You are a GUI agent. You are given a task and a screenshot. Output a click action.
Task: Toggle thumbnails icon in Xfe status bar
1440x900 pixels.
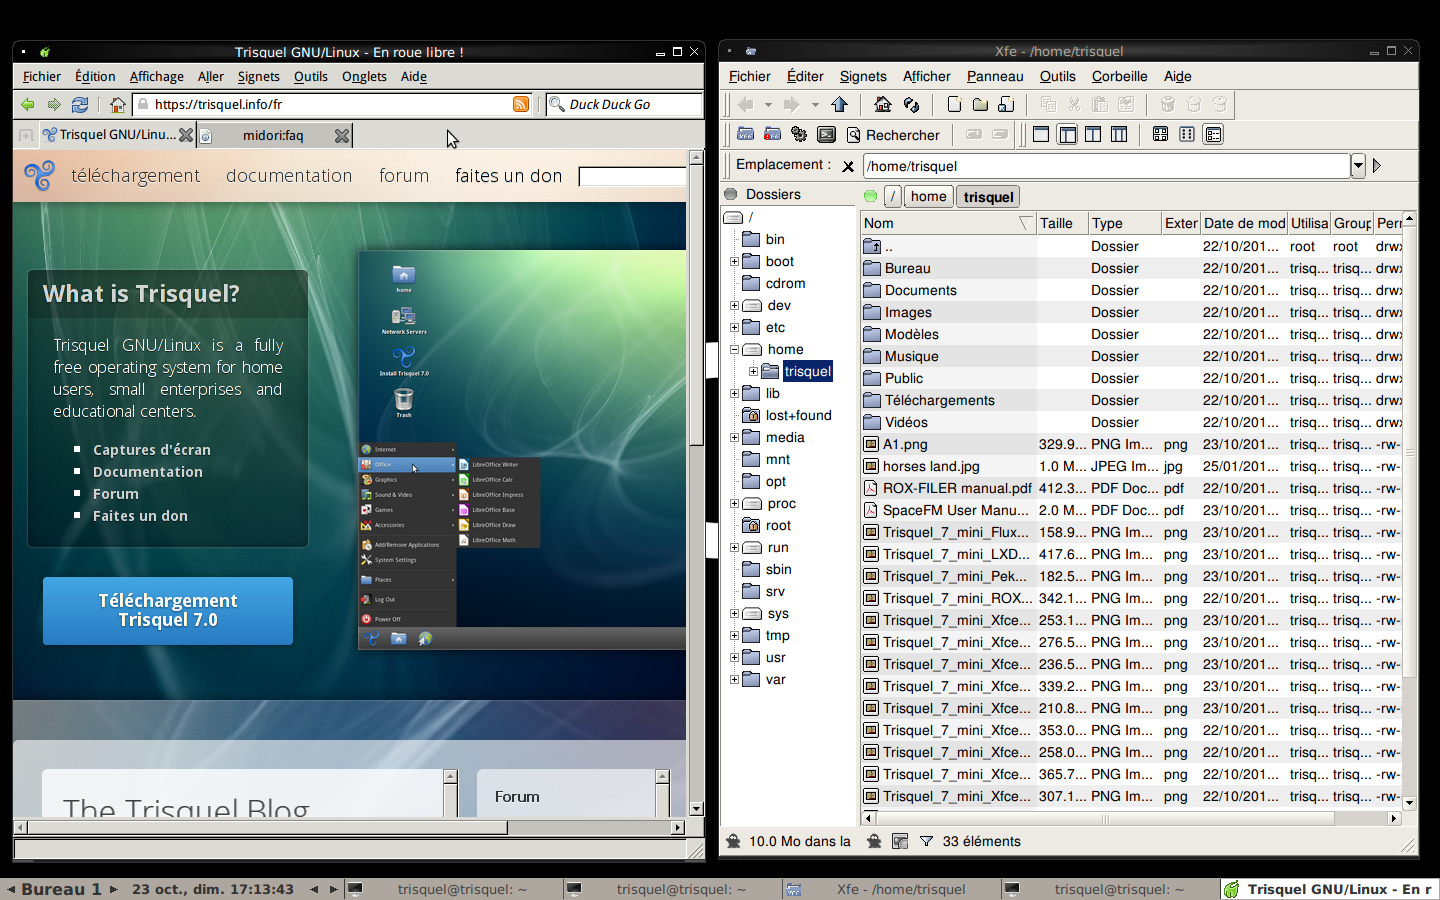900,841
